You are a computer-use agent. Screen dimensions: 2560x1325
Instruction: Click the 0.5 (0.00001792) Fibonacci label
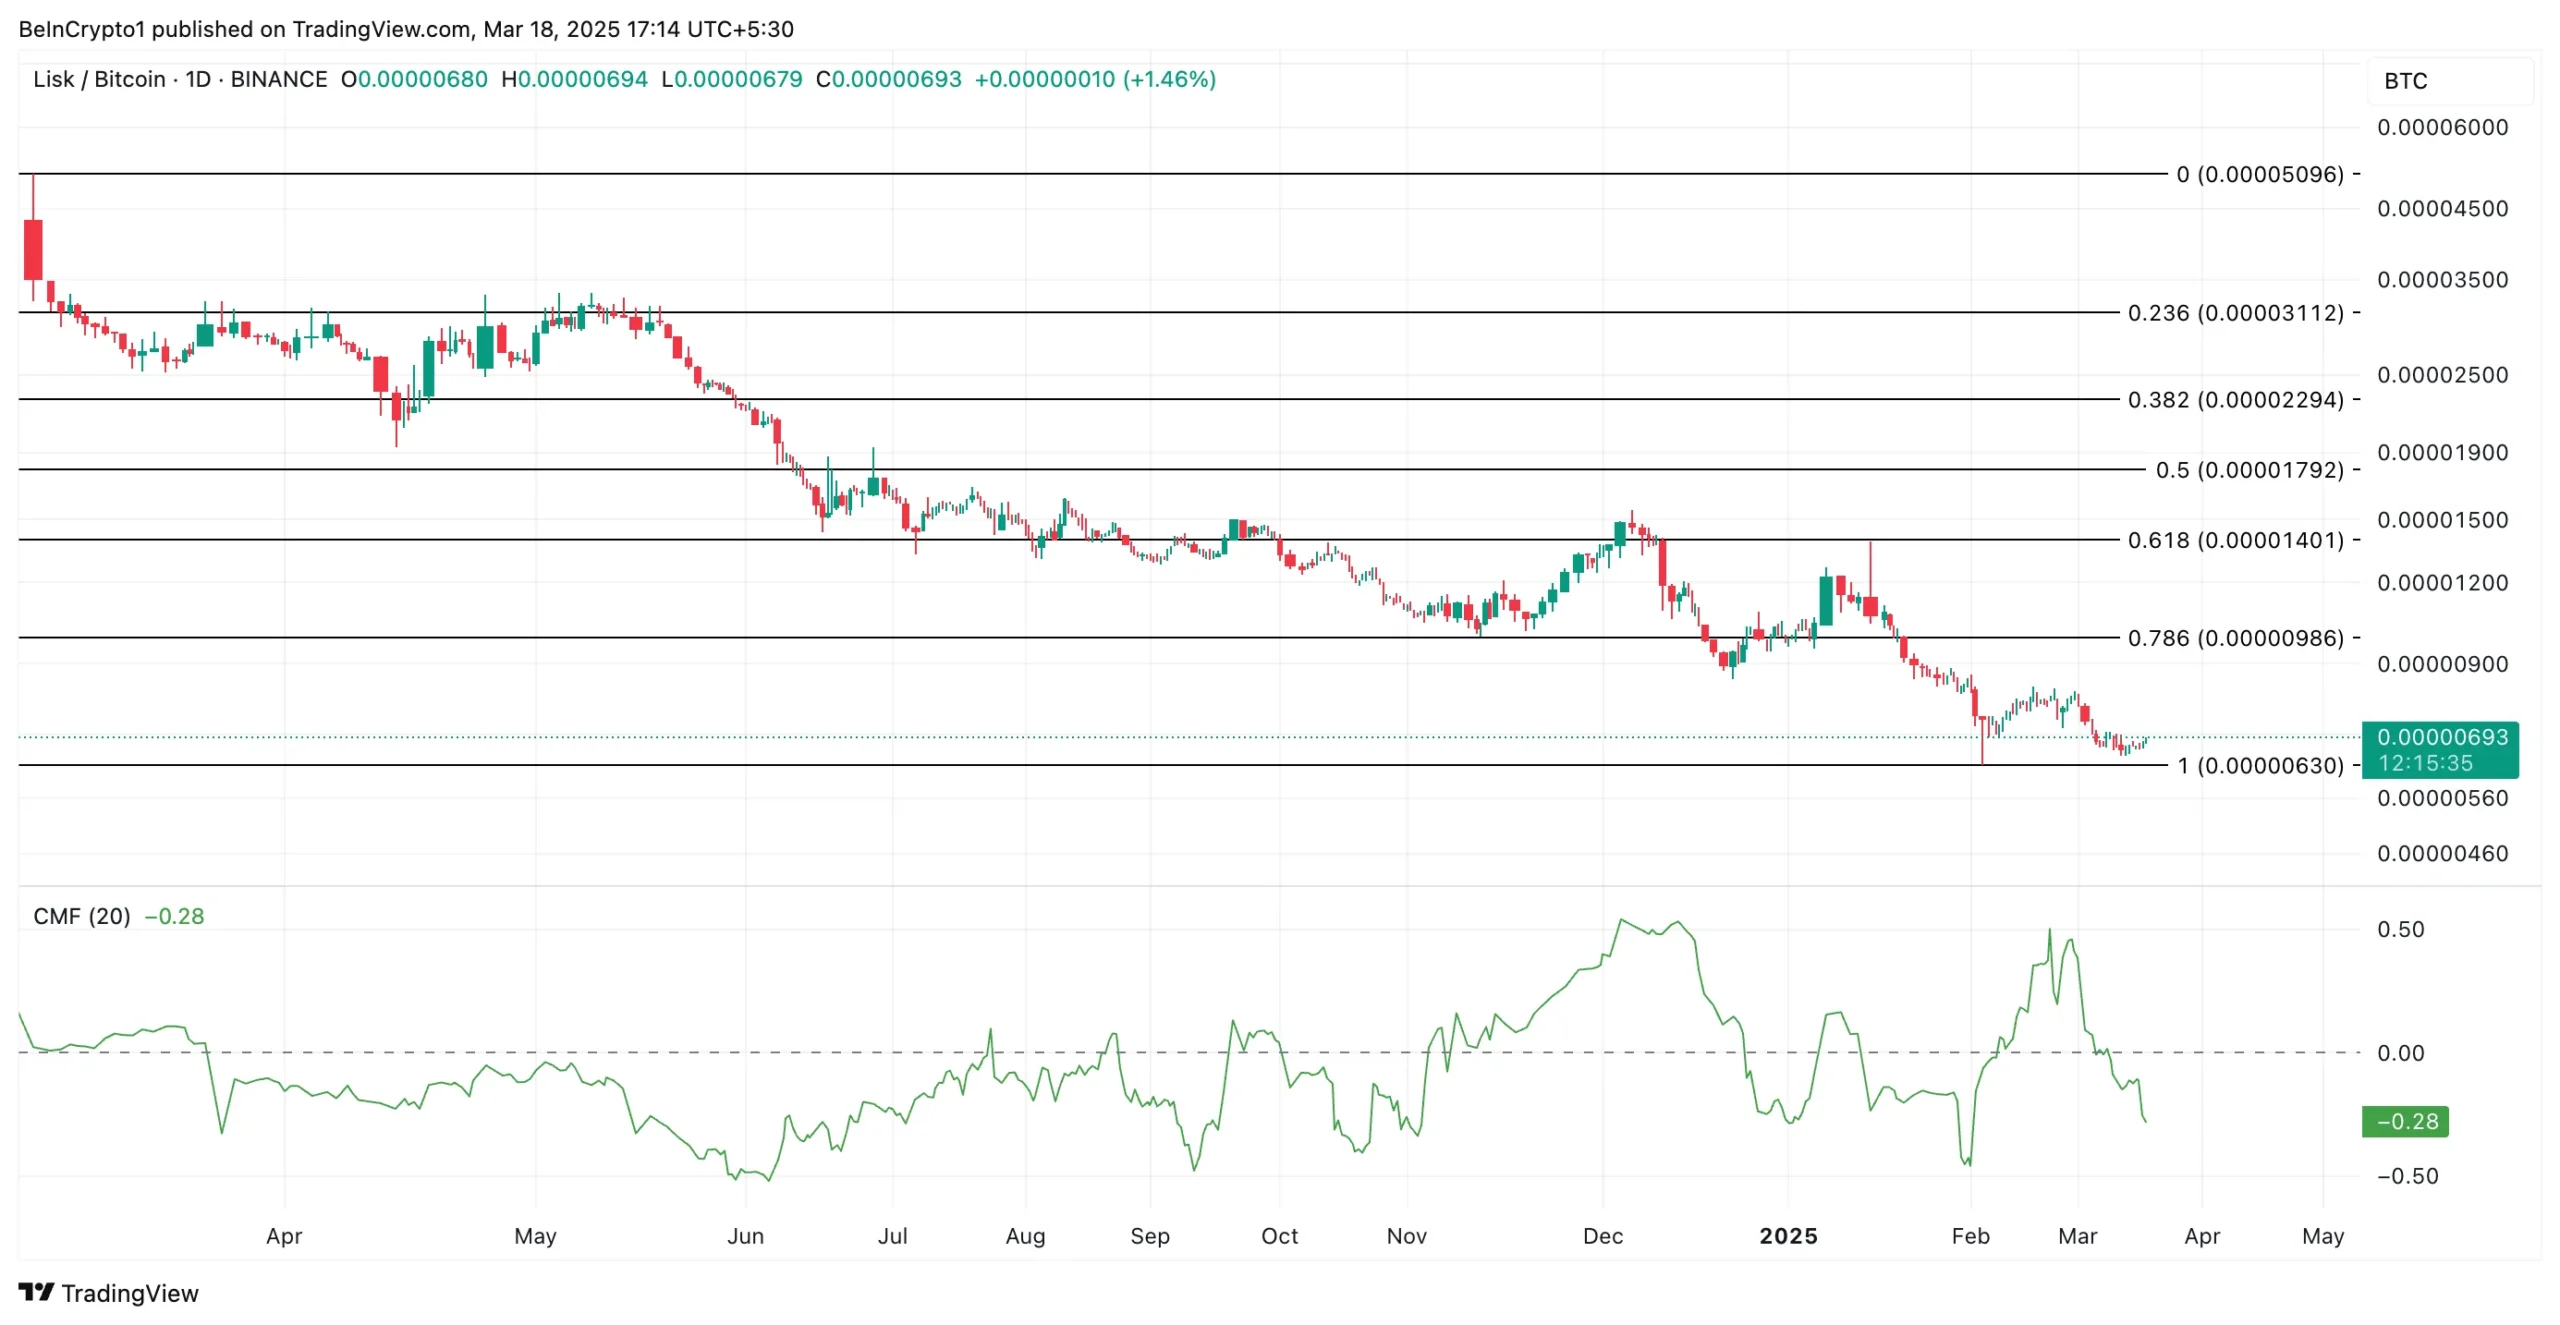tap(2249, 470)
